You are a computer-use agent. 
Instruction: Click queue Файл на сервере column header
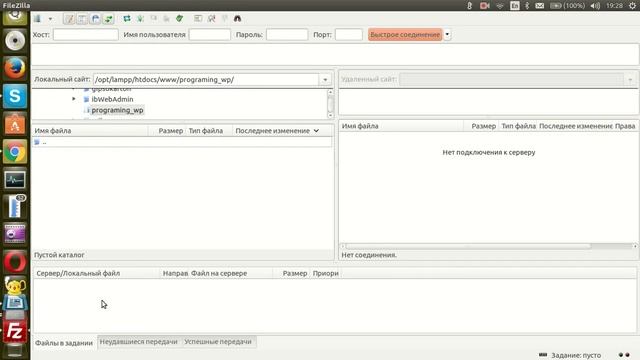[x=231, y=273]
